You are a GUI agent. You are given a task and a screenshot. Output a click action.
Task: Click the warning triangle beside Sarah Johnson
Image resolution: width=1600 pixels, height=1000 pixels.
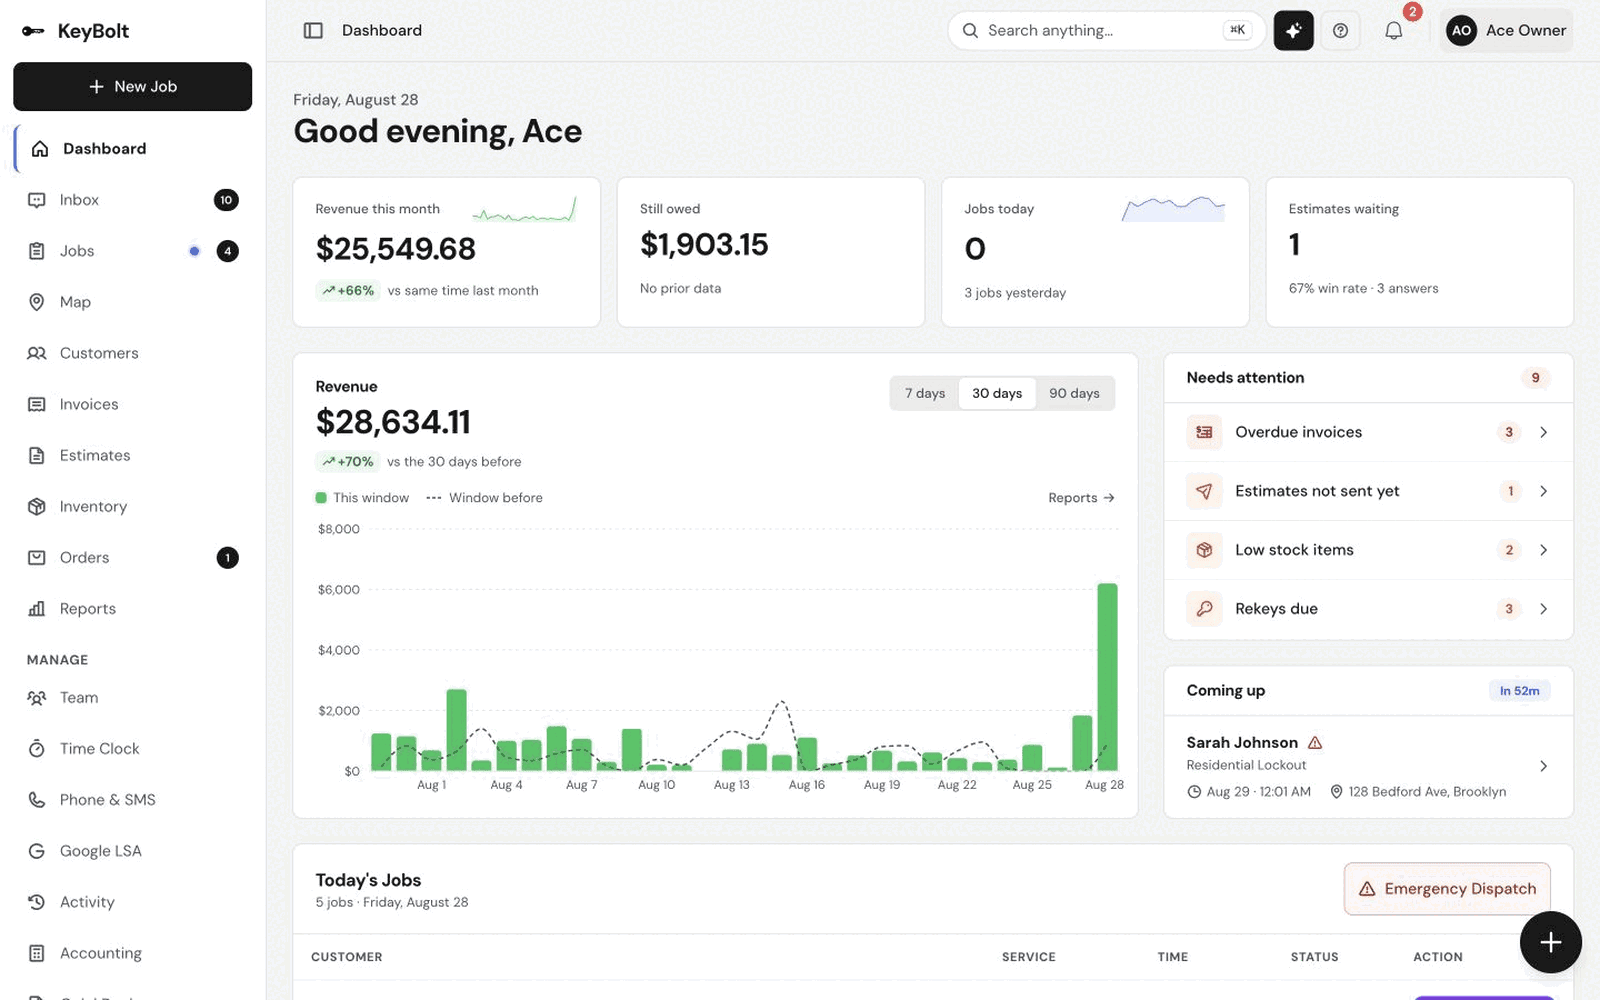[1315, 743]
